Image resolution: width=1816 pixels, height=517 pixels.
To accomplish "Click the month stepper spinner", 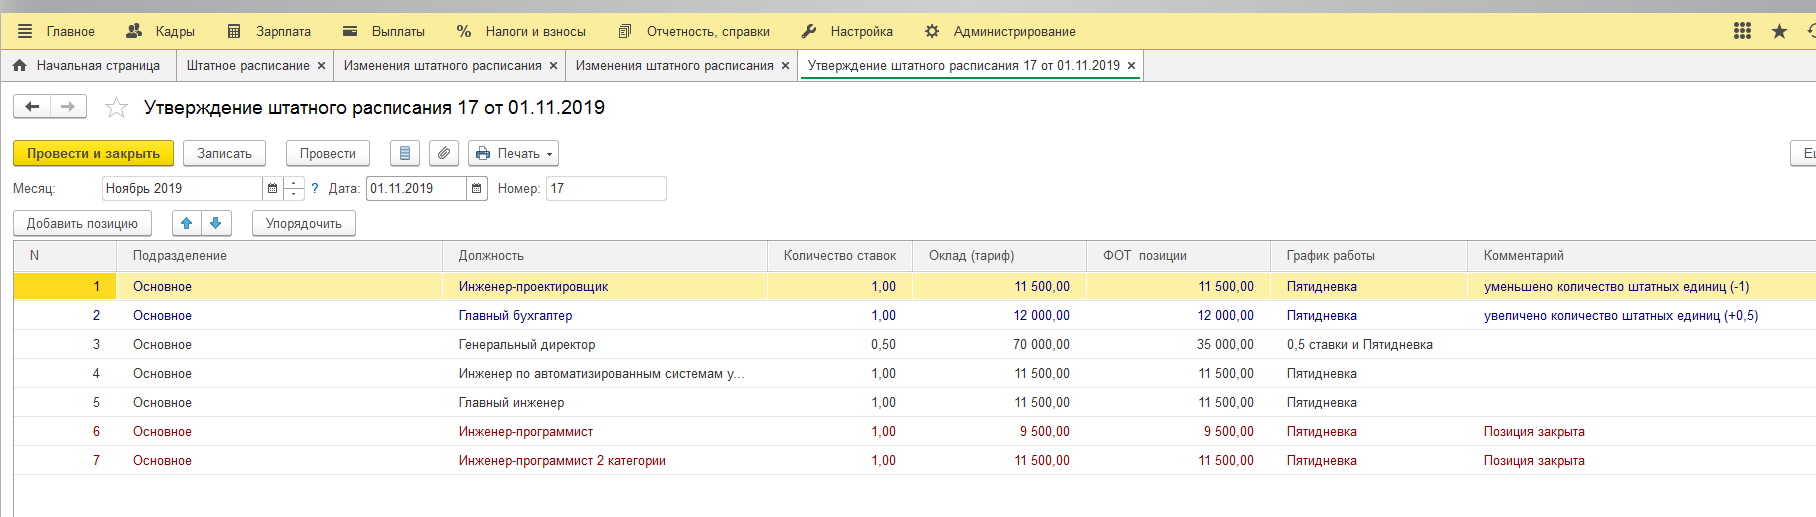I will coord(294,188).
